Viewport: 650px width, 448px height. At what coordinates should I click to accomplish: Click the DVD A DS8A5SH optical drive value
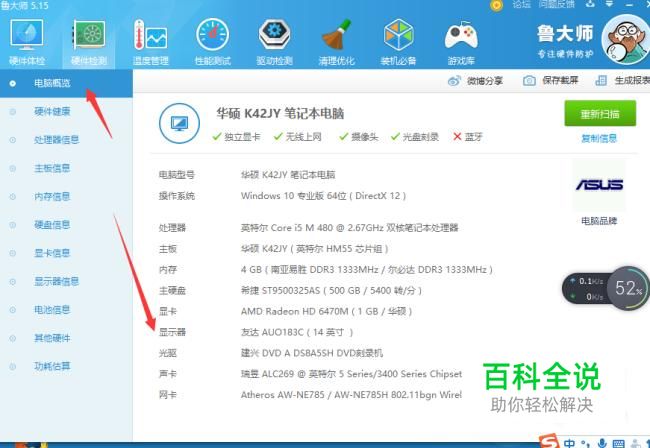[x=312, y=353]
